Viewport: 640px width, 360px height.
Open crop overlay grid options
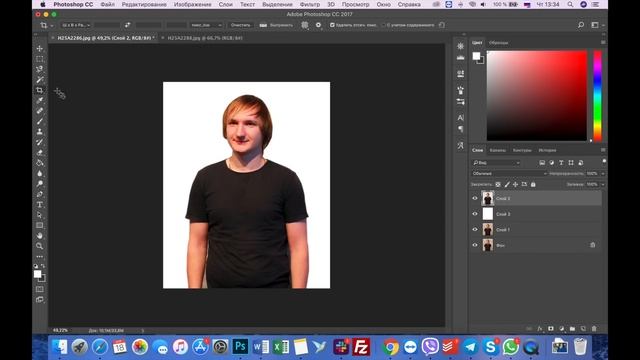304,25
